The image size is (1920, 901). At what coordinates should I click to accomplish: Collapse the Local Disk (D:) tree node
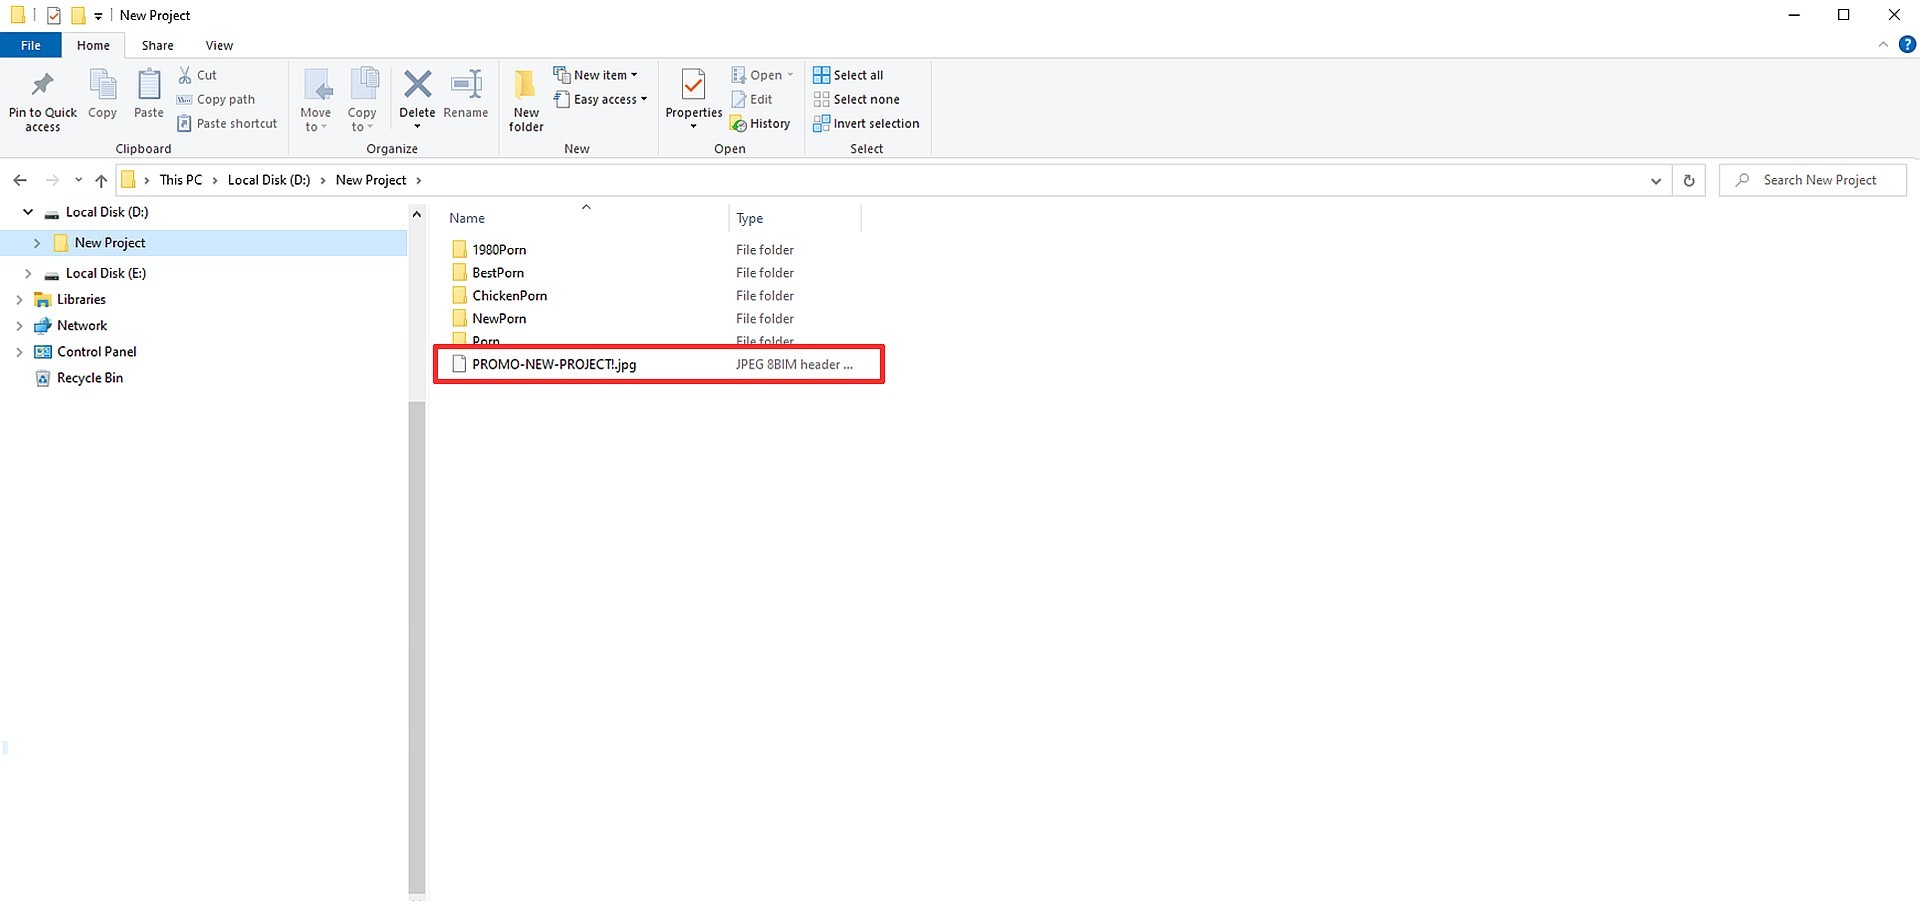point(28,212)
